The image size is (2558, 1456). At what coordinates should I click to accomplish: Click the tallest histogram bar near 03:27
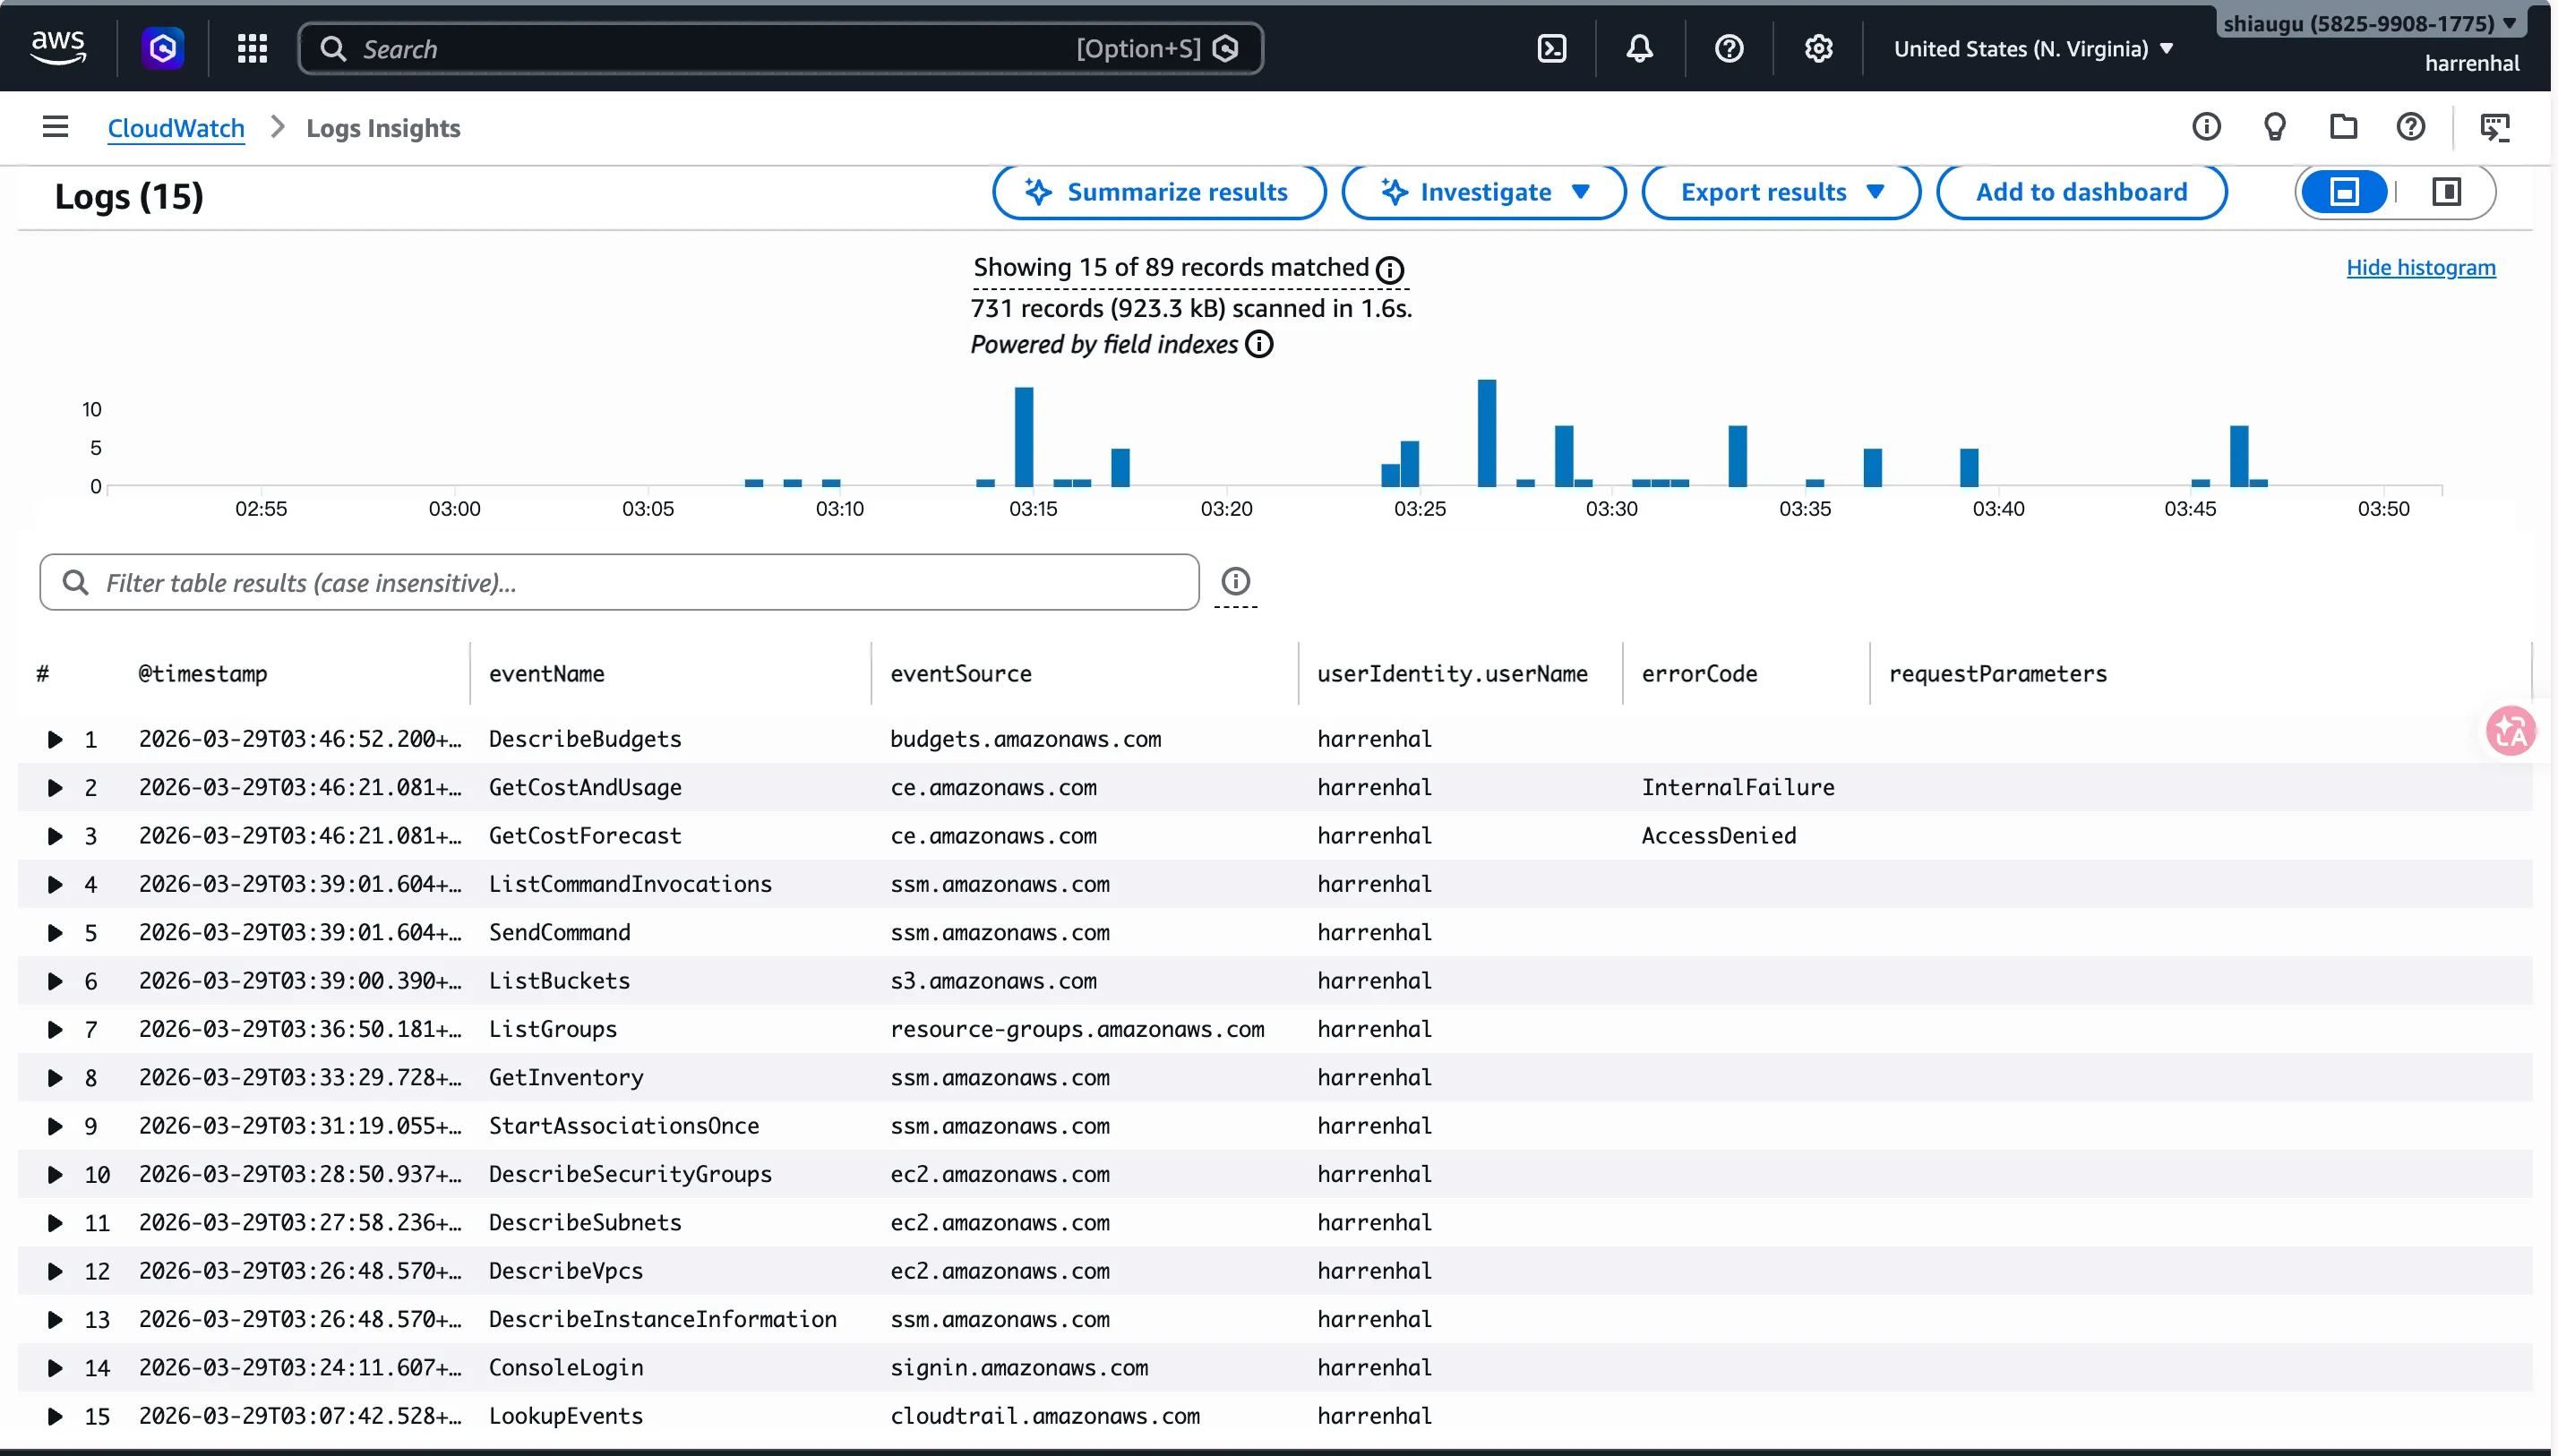tap(1486, 433)
